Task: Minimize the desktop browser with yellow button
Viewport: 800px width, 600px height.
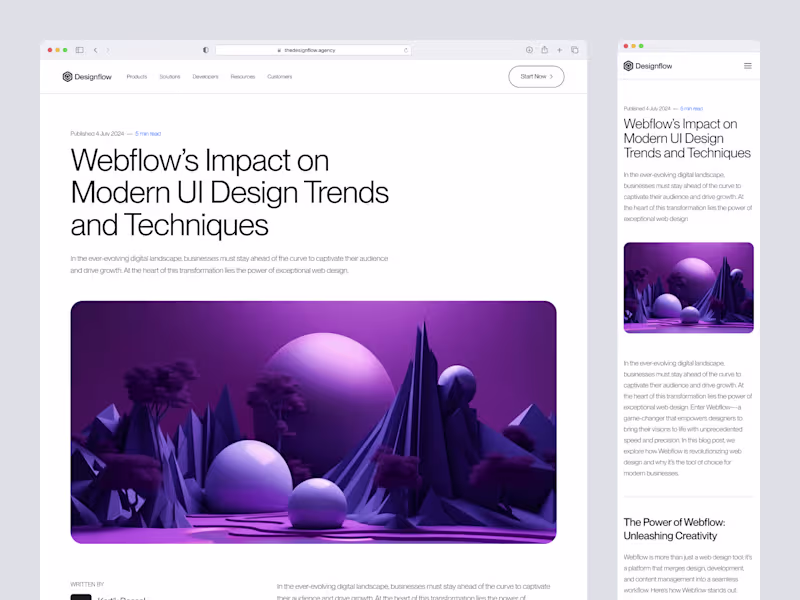Action: pos(58,50)
